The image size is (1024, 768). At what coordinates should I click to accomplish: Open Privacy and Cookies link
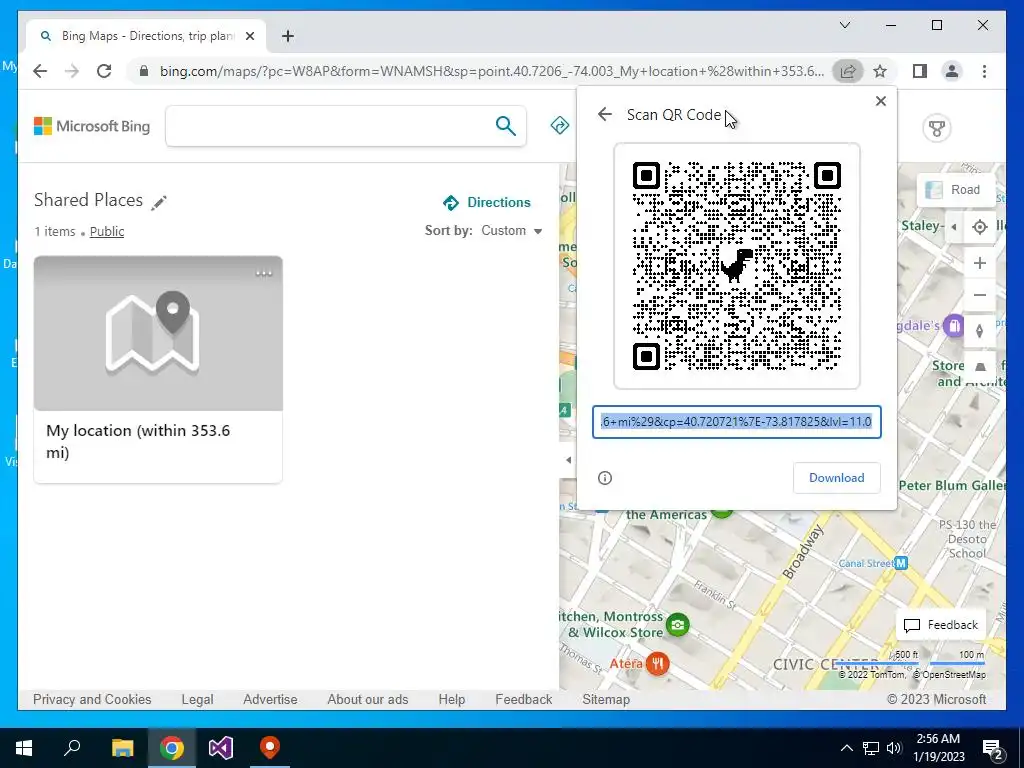(x=92, y=699)
